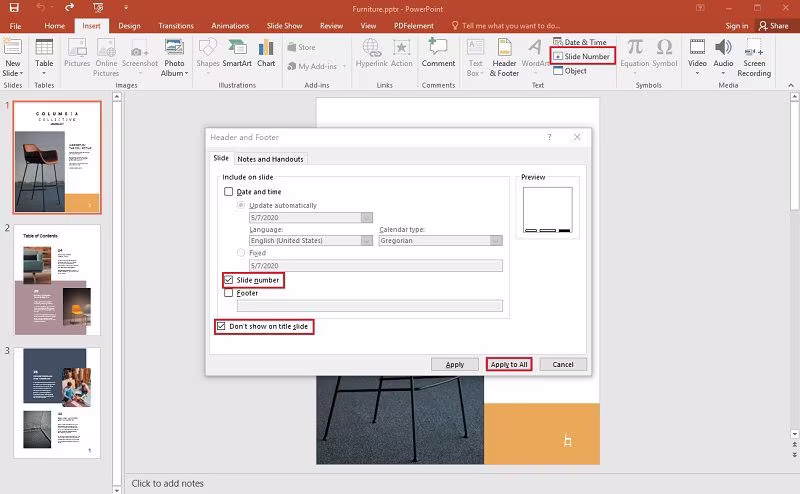The width and height of the screenshot is (800, 494).
Task: Open Customize Quick Access Toolbar arrow
Action: pos(126,8)
